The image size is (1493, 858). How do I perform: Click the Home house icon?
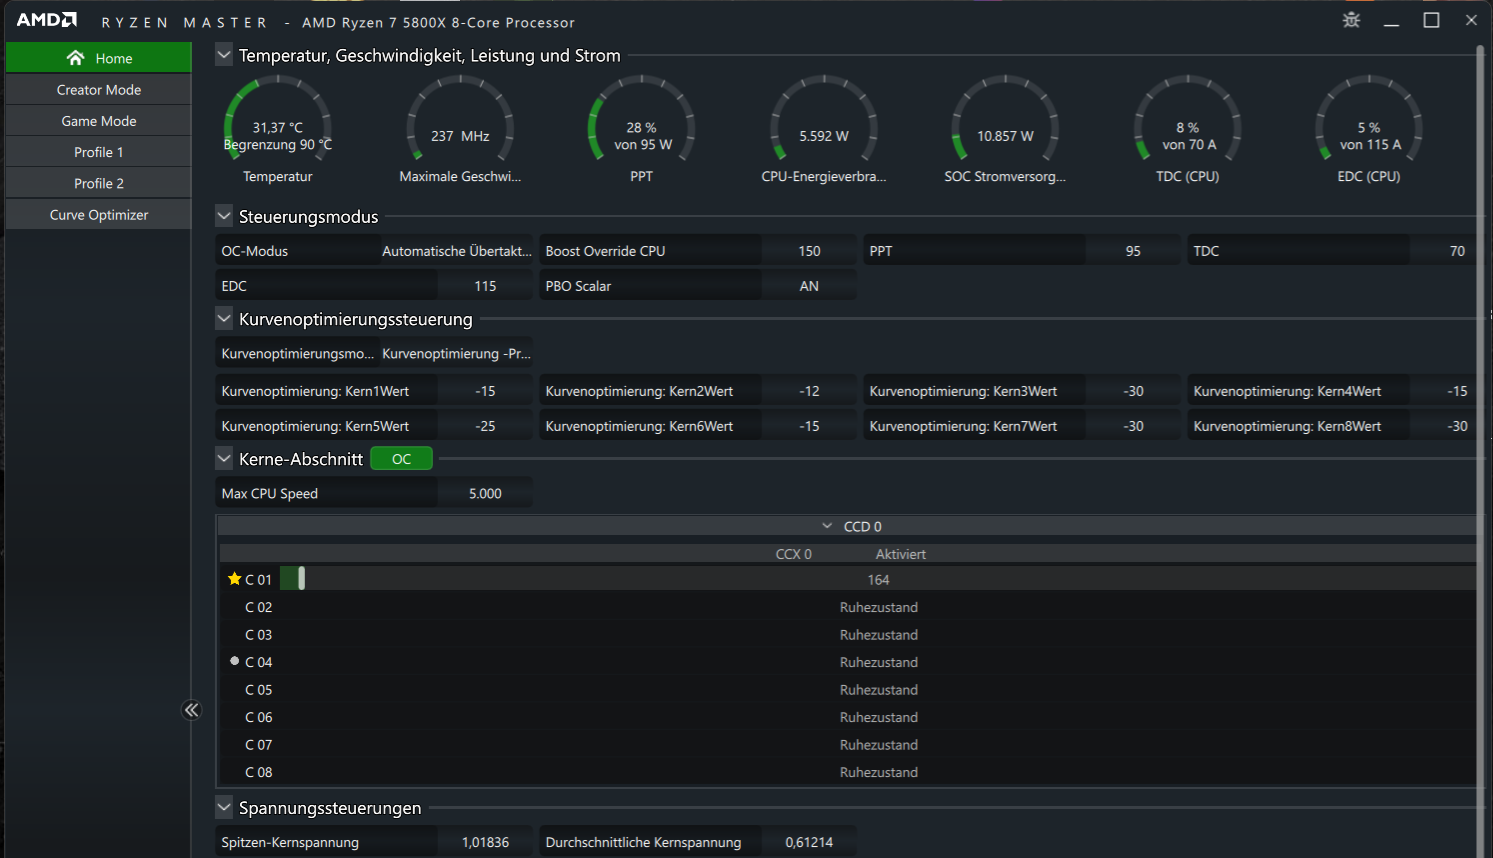pos(75,58)
